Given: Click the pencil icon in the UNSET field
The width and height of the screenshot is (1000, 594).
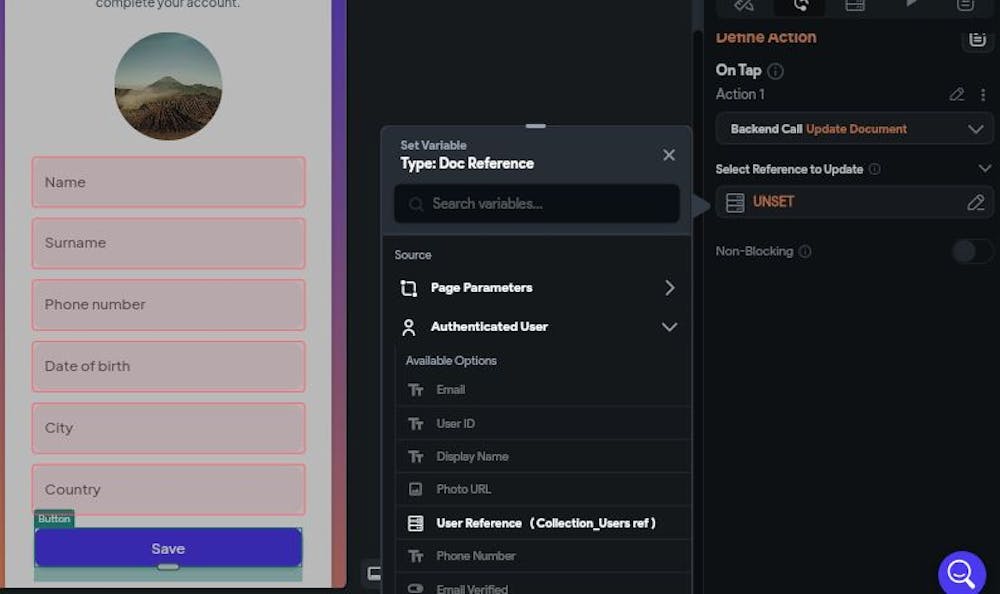Looking at the screenshot, I should click(976, 202).
